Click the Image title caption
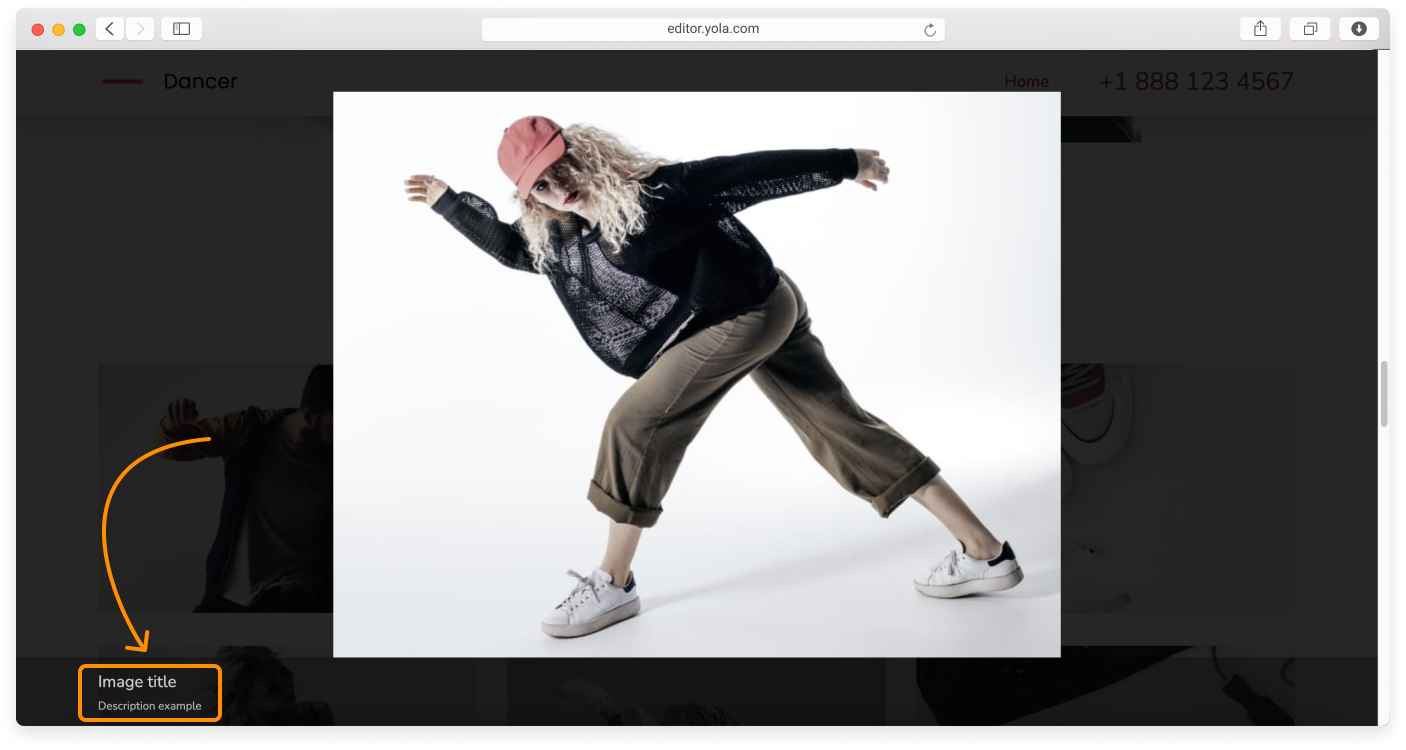 137,681
